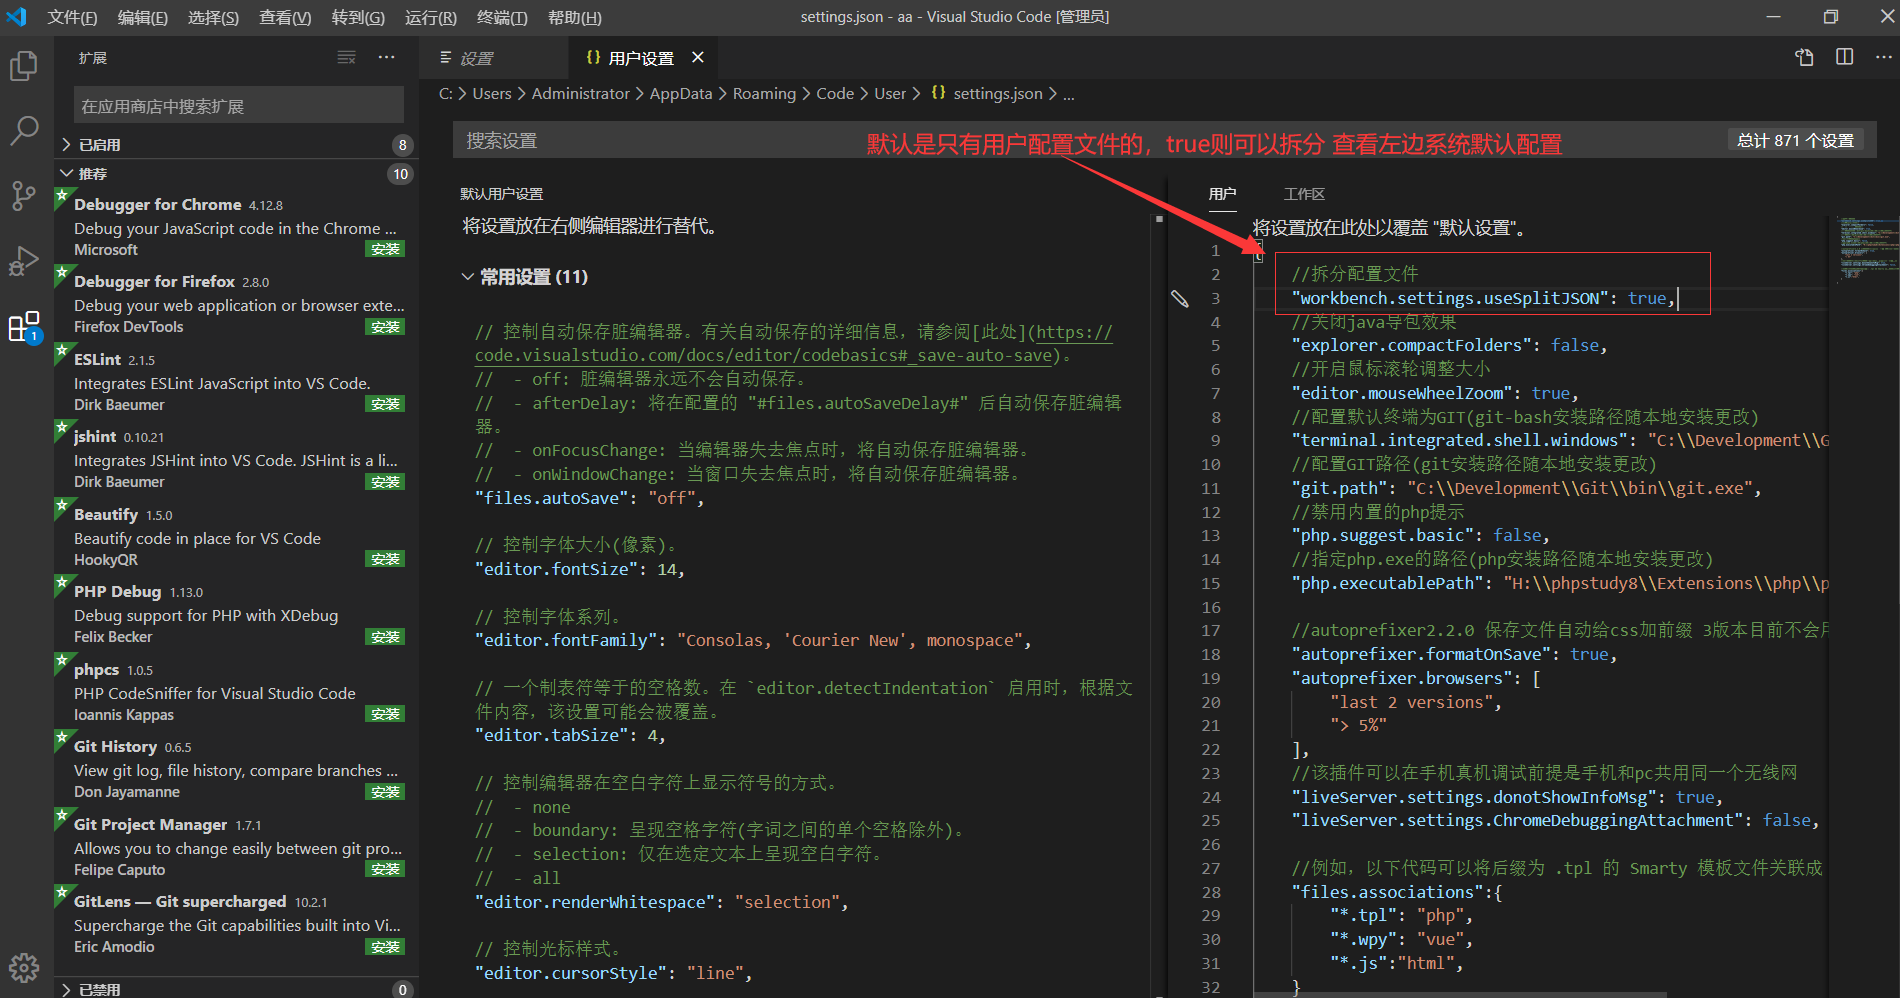Open the auto-save documentation link
The width and height of the screenshot is (1900, 998).
(x=794, y=343)
